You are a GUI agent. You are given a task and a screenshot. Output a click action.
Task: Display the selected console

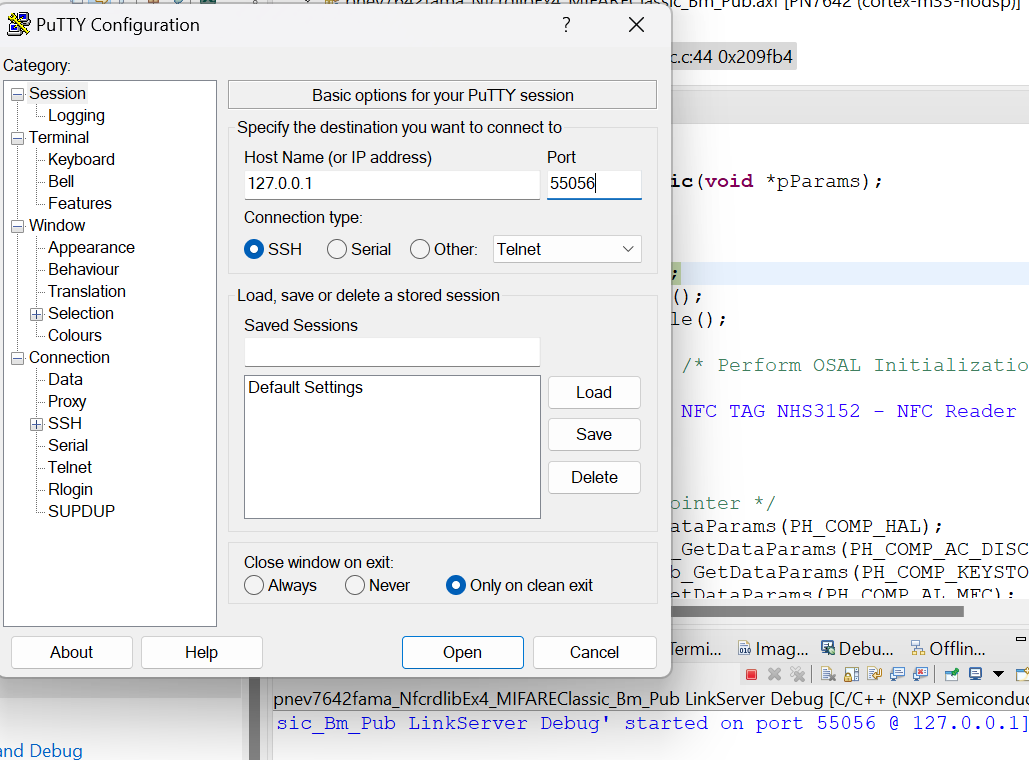pos(975,674)
